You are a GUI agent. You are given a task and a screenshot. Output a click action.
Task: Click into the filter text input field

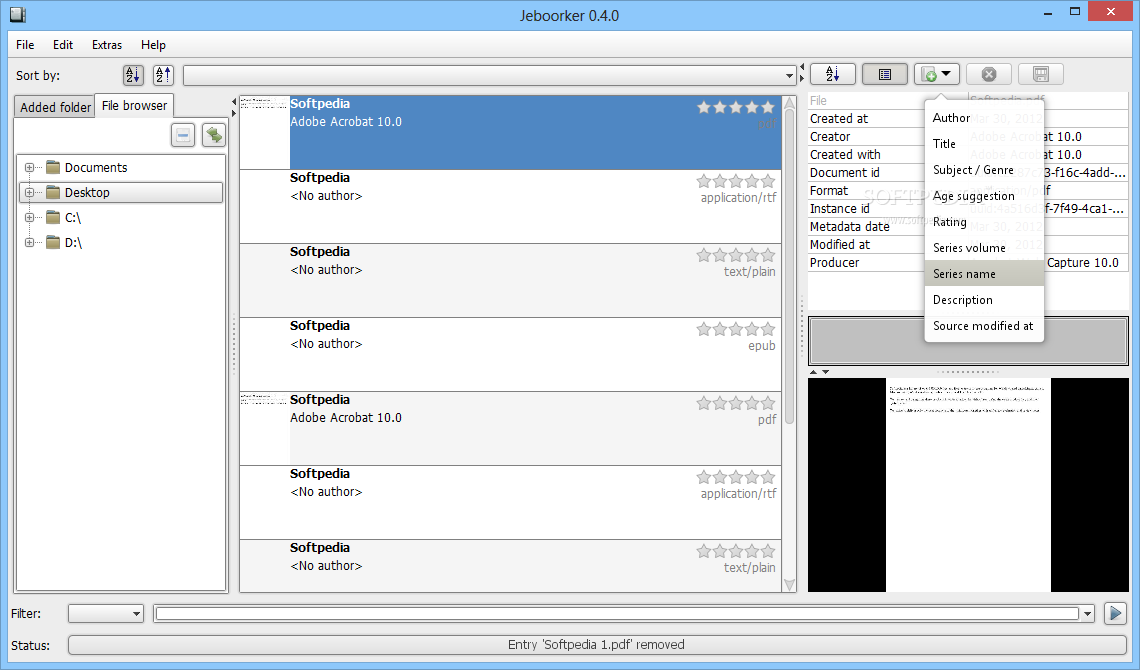617,614
